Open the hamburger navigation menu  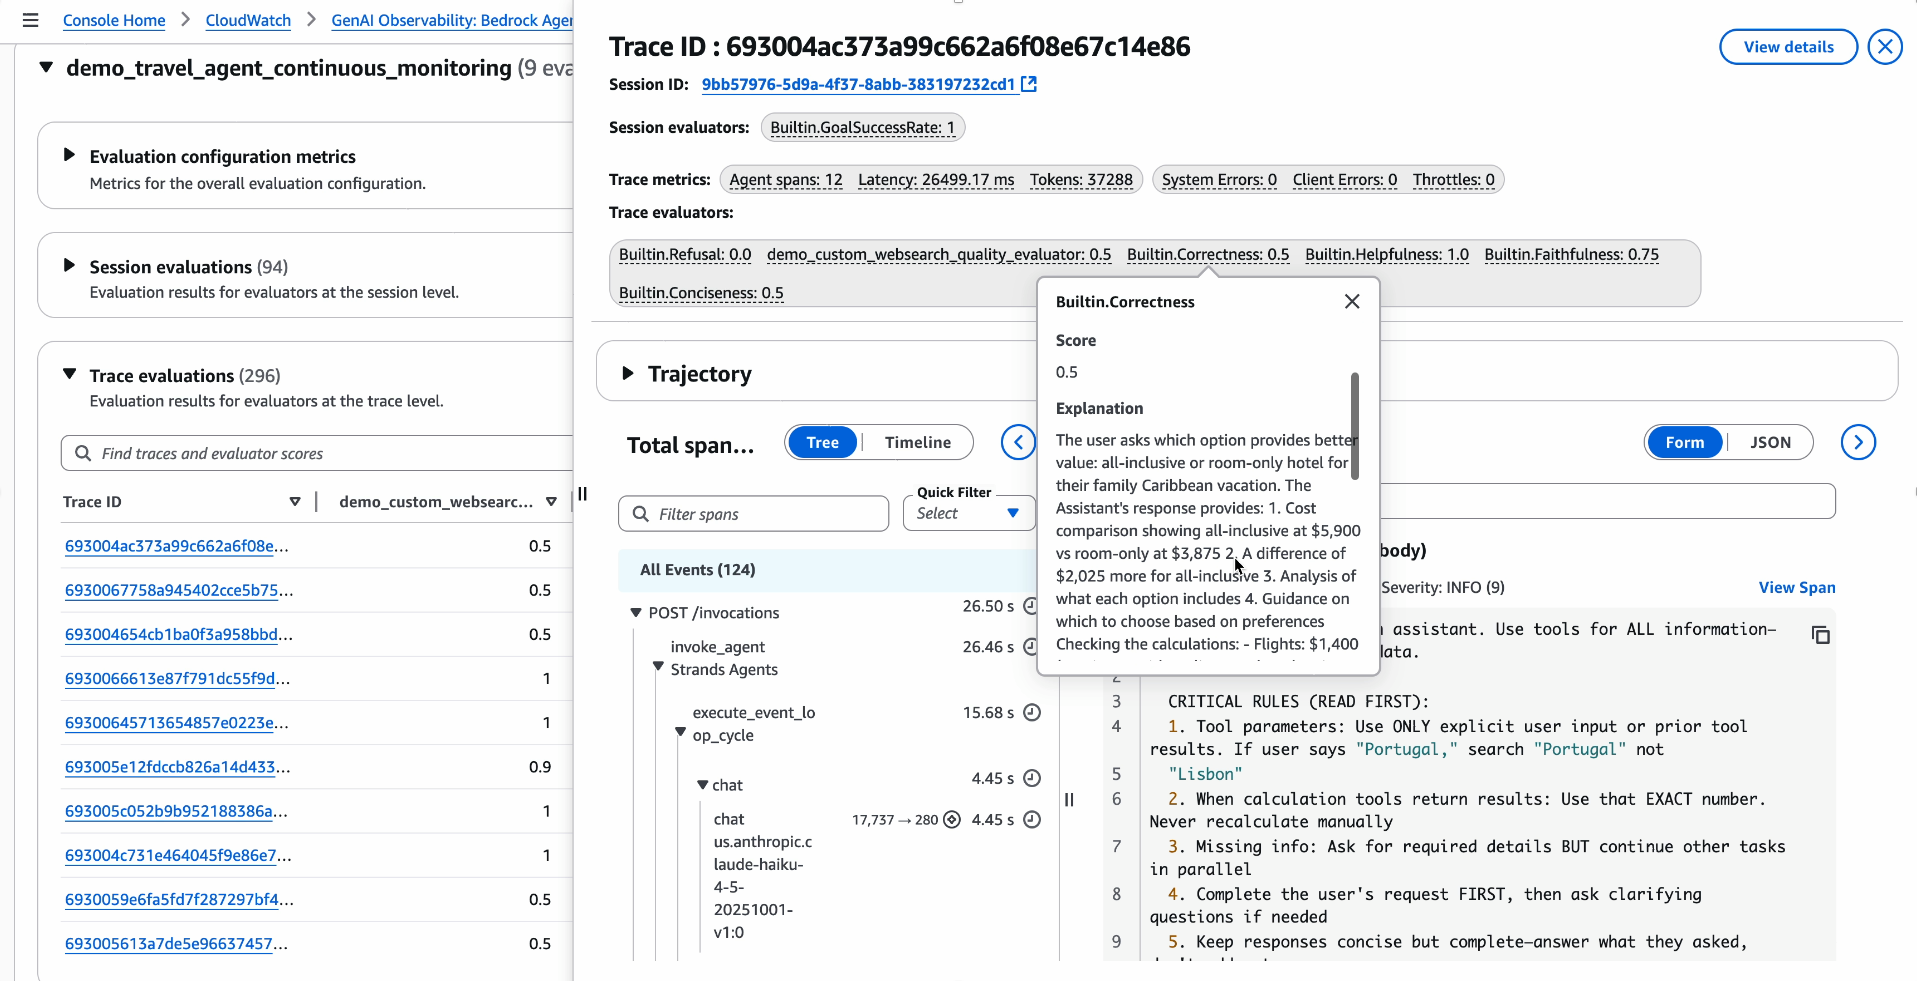[x=30, y=20]
